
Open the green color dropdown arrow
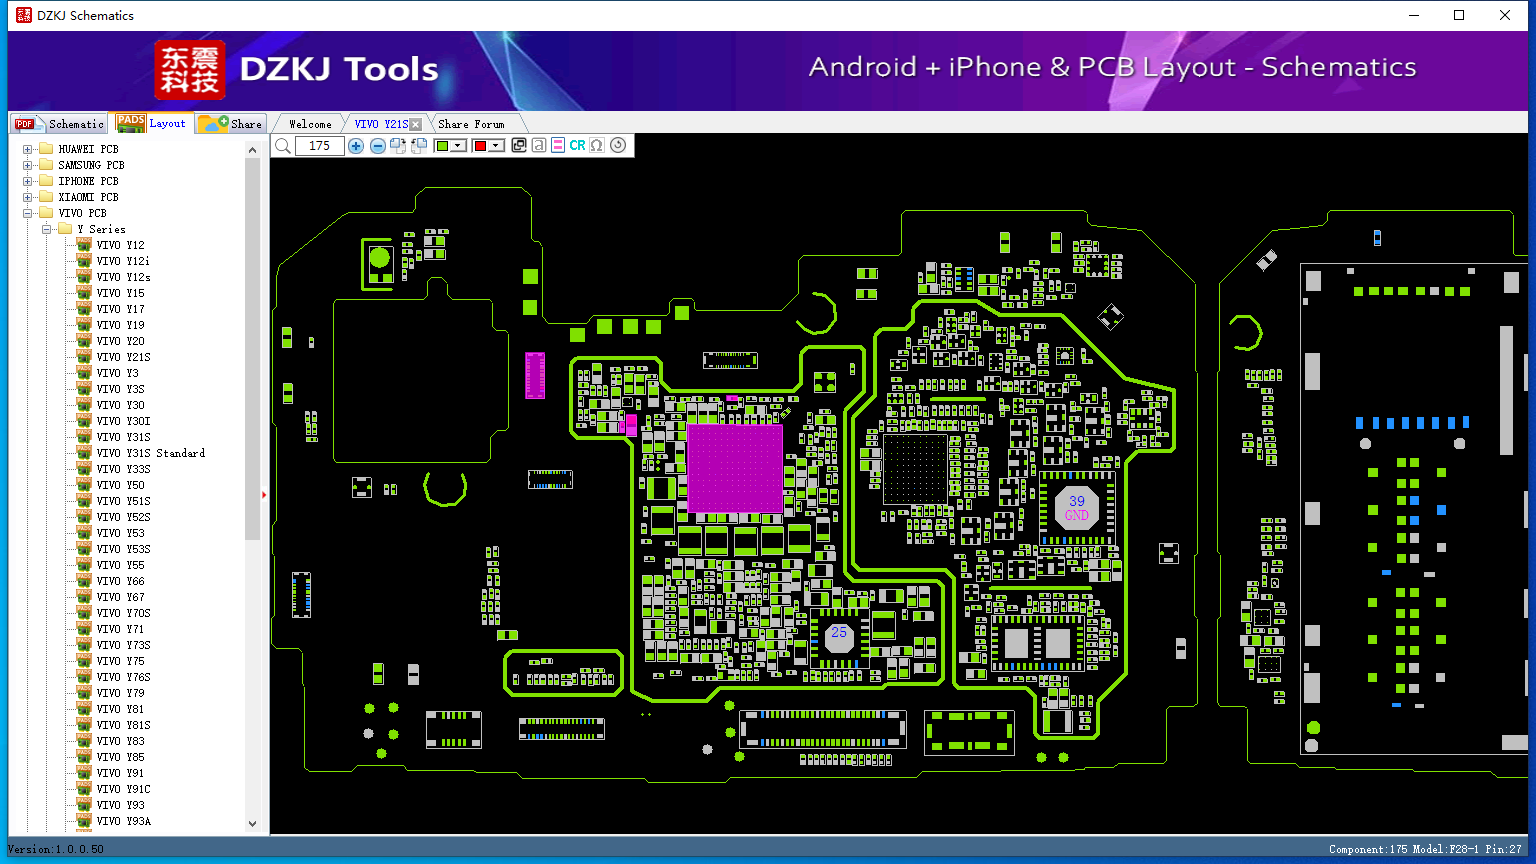[459, 146]
